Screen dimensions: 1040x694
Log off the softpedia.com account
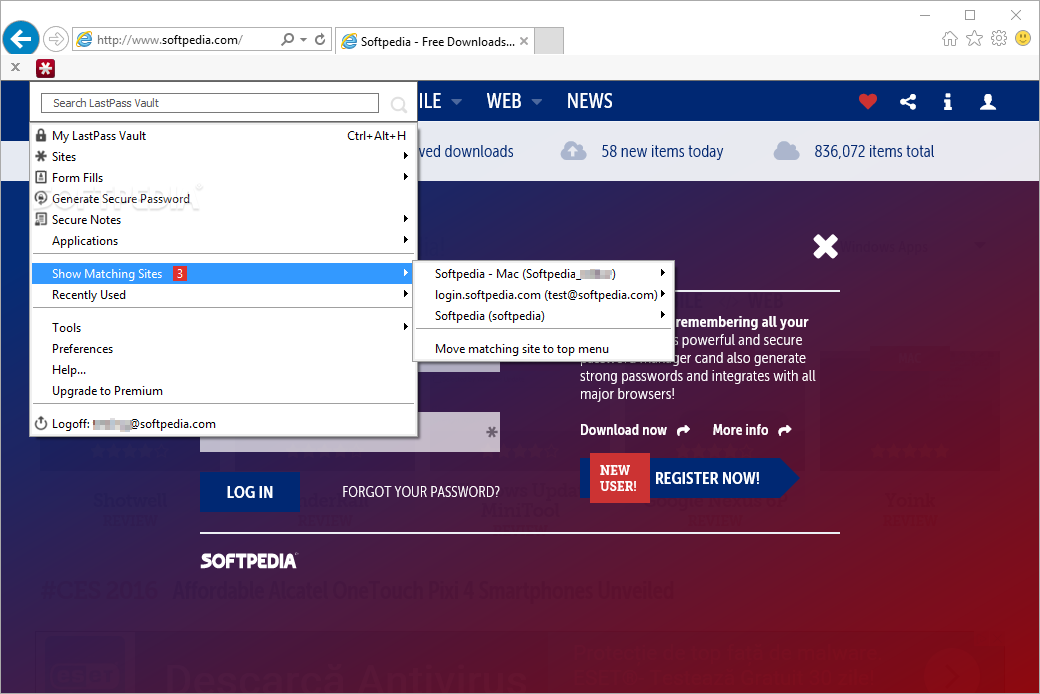point(224,424)
